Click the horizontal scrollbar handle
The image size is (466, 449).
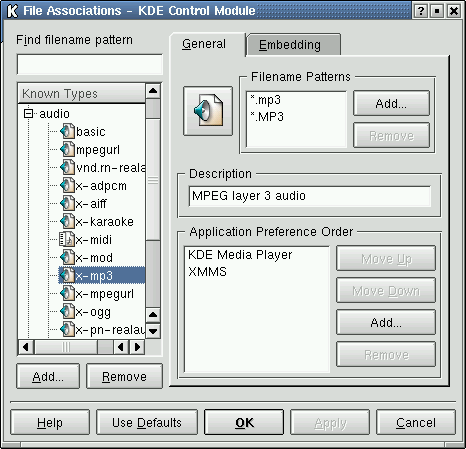coord(66,347)
